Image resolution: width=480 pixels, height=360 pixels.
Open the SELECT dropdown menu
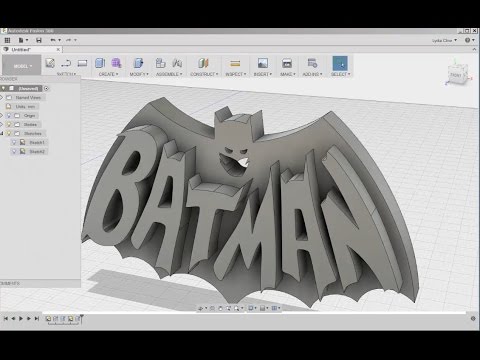[x=340, y=74]
